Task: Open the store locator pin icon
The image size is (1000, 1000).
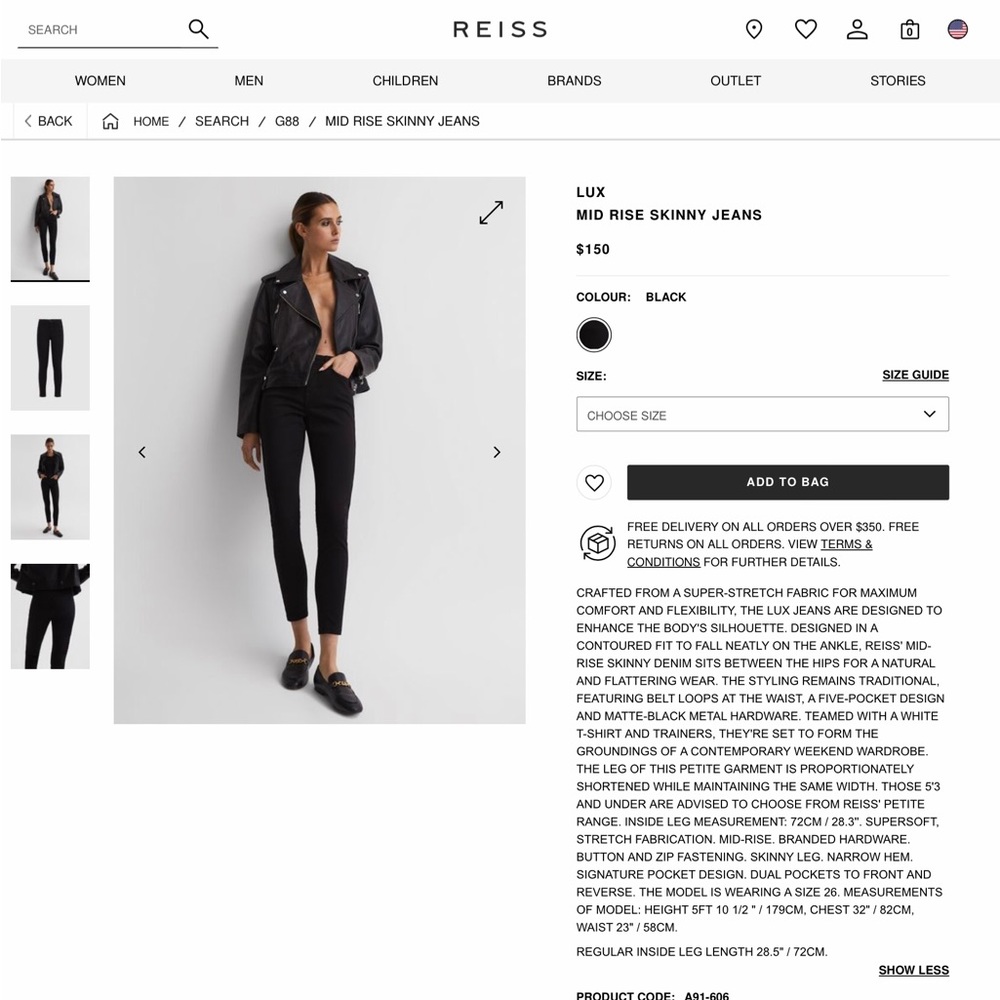Action: [x=754, y=29]
